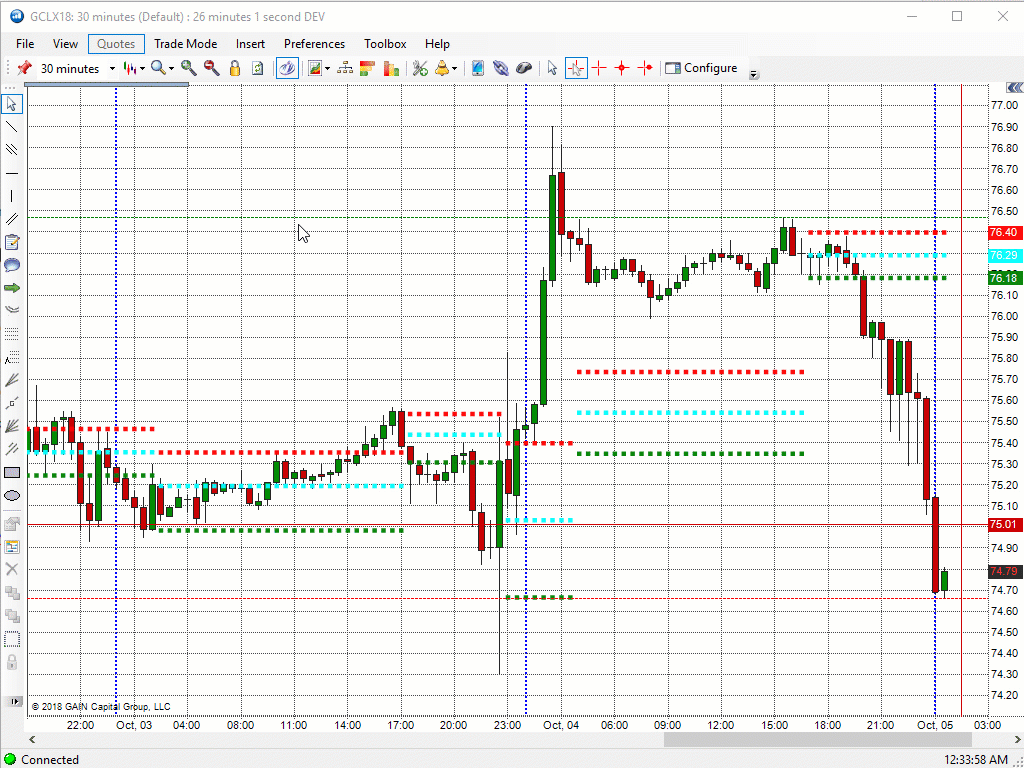1024x768 pixels.
Task: Toggle the pointer with crosshair cursor mode
Action: (x=576, y=68)
